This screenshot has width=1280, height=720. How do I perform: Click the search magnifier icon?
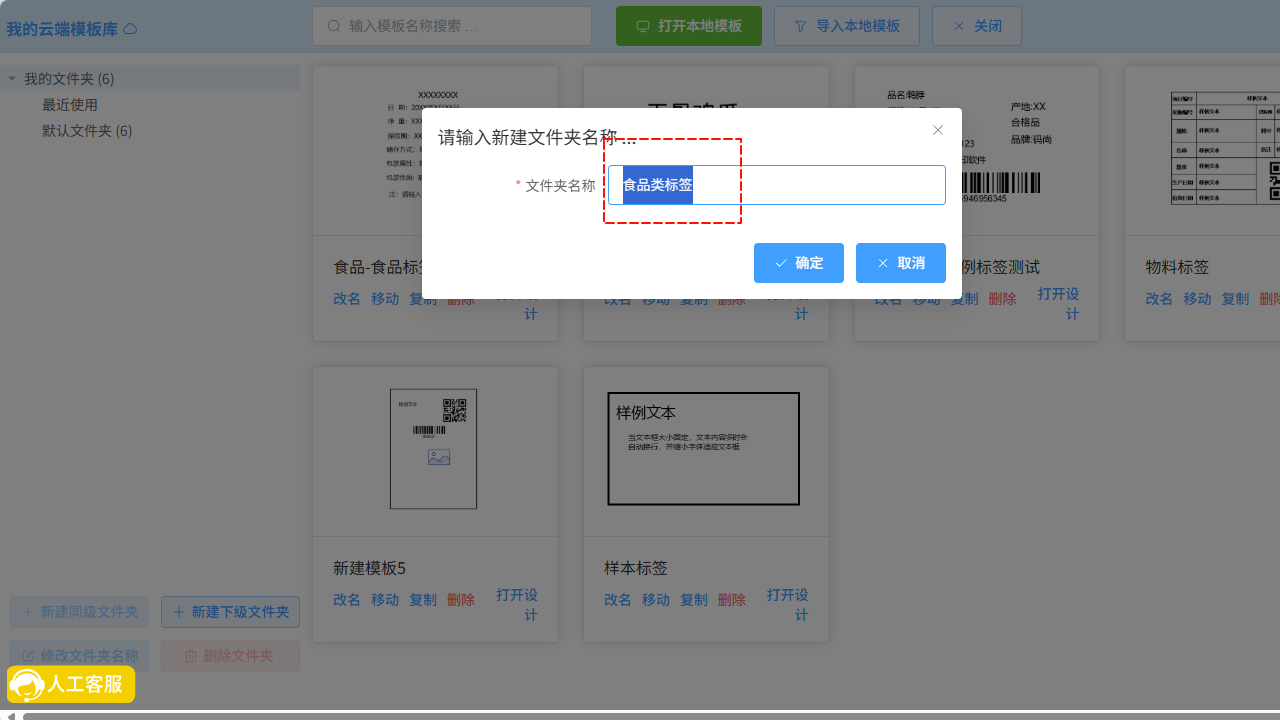tap(334, 26)
